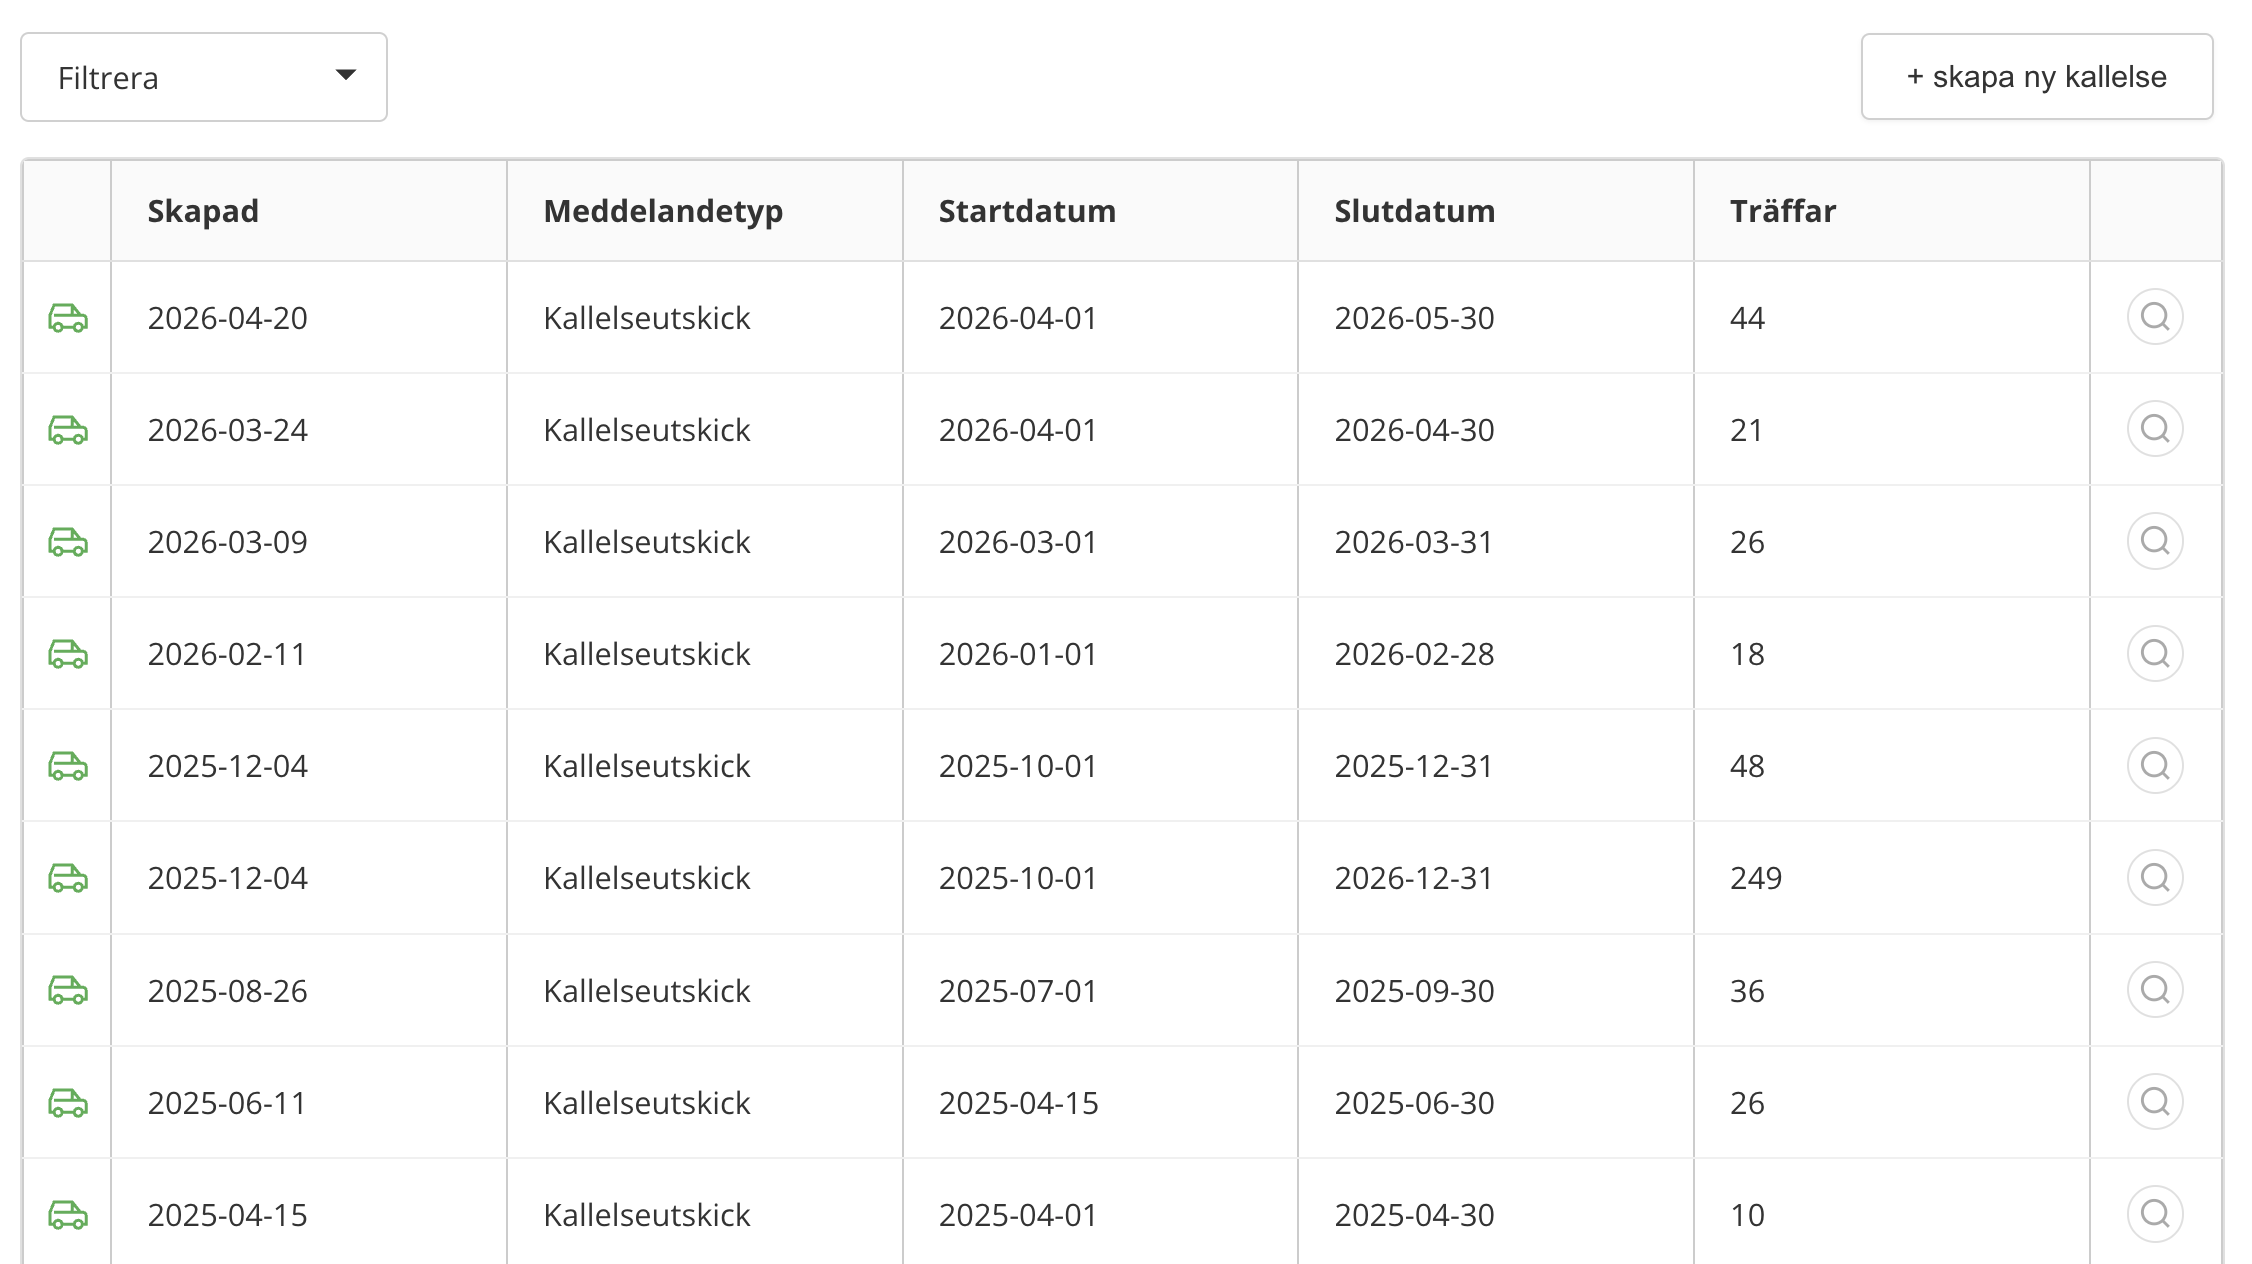
Task: Click the Skapad column header
Action: [x=203, y=211]
